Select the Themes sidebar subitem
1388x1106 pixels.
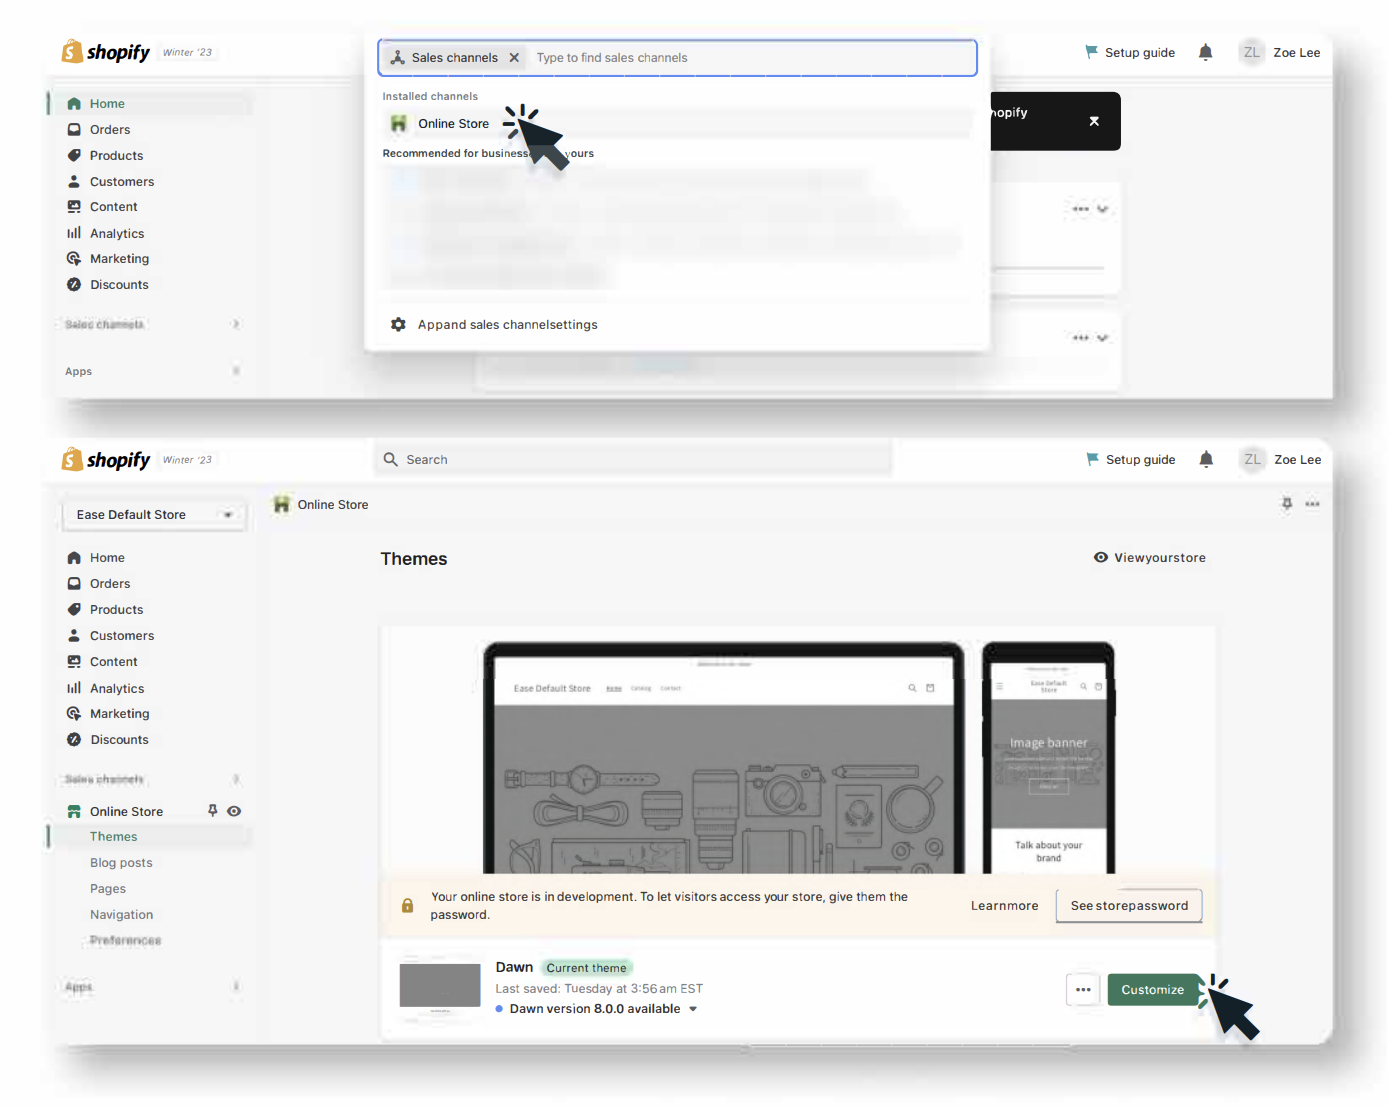click(x=150, y=837)
